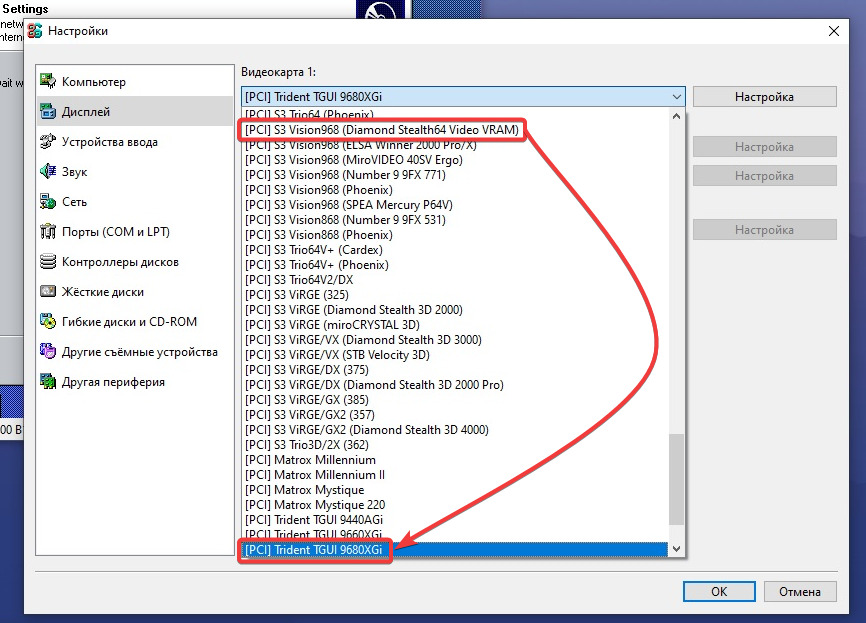Open the Звук settings page
Viewport: 866px width, 623px height.
[x=135, y=171]
